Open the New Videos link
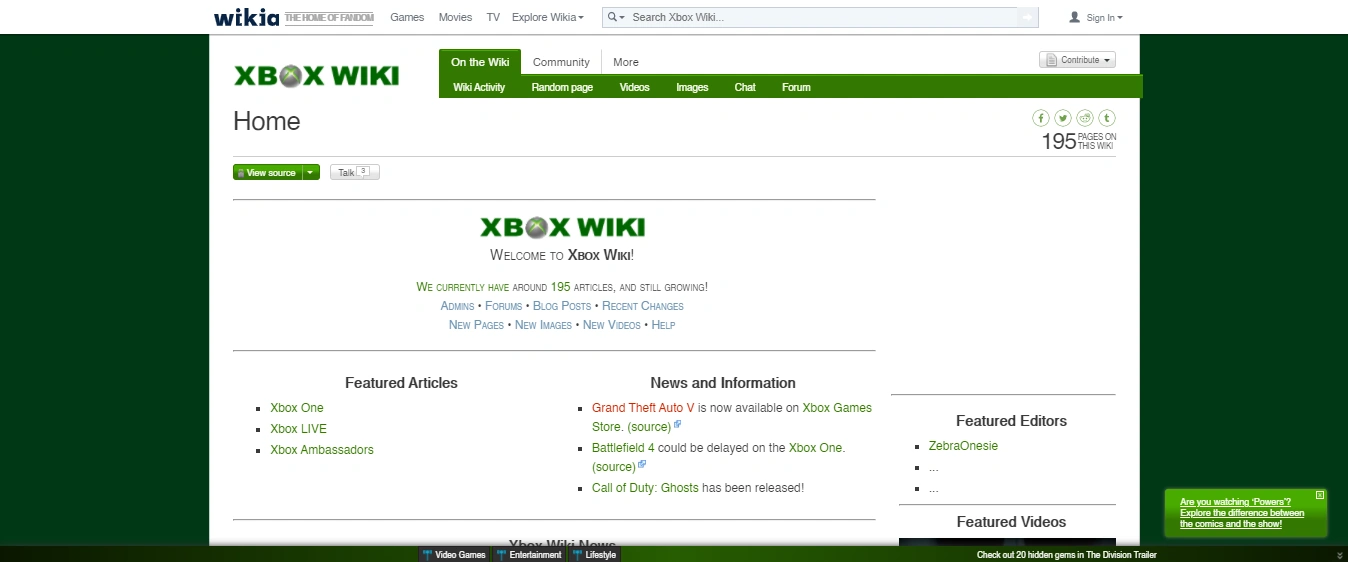Screen dimensions: 1348x562 click(x=612, y=325)
